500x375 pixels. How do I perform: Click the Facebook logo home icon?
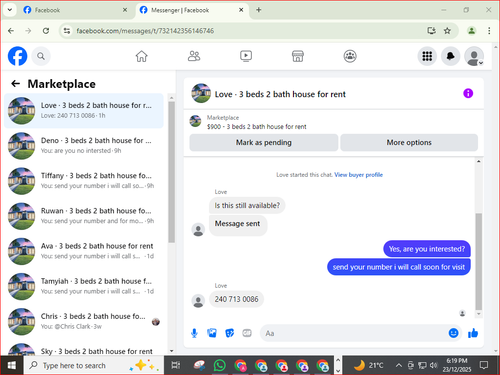[x=17, y=56]
